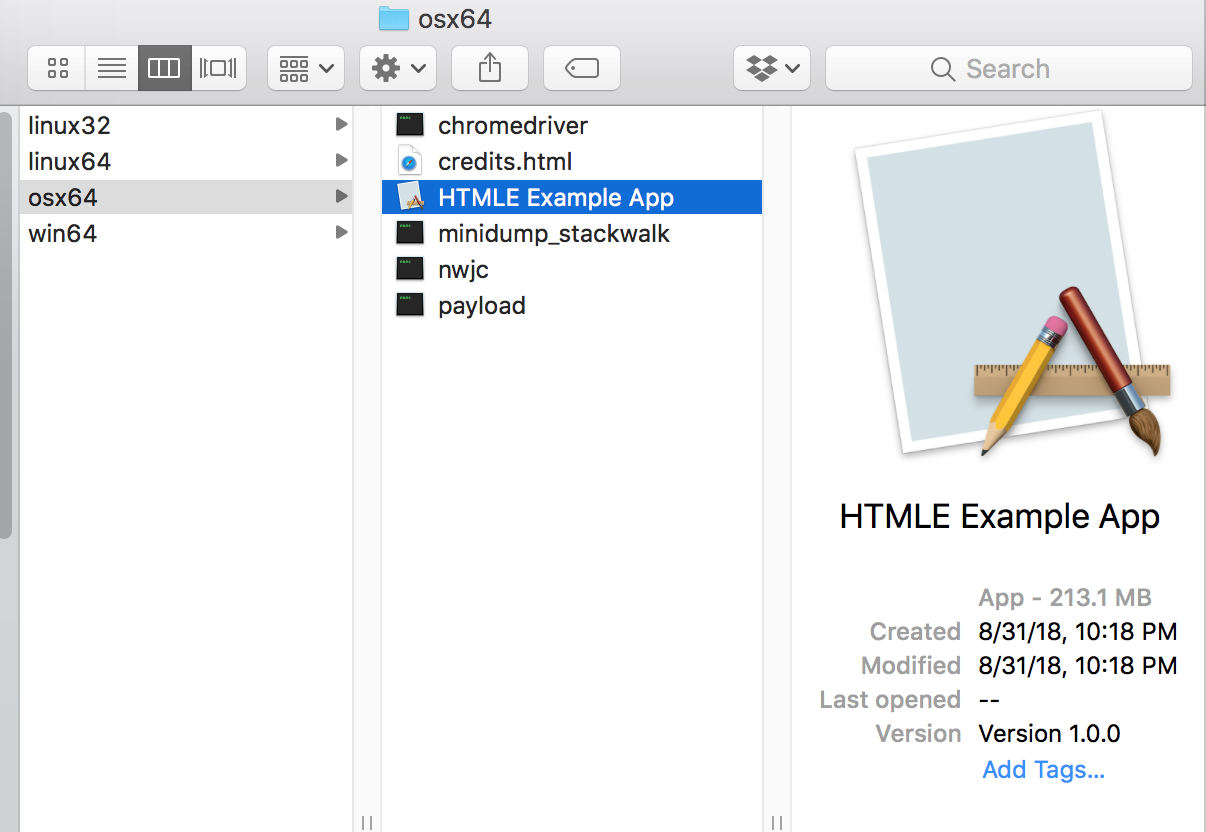1206x832 pixels.
Task: Click the chromedriver executable icon
Action: tap(410, 125)
